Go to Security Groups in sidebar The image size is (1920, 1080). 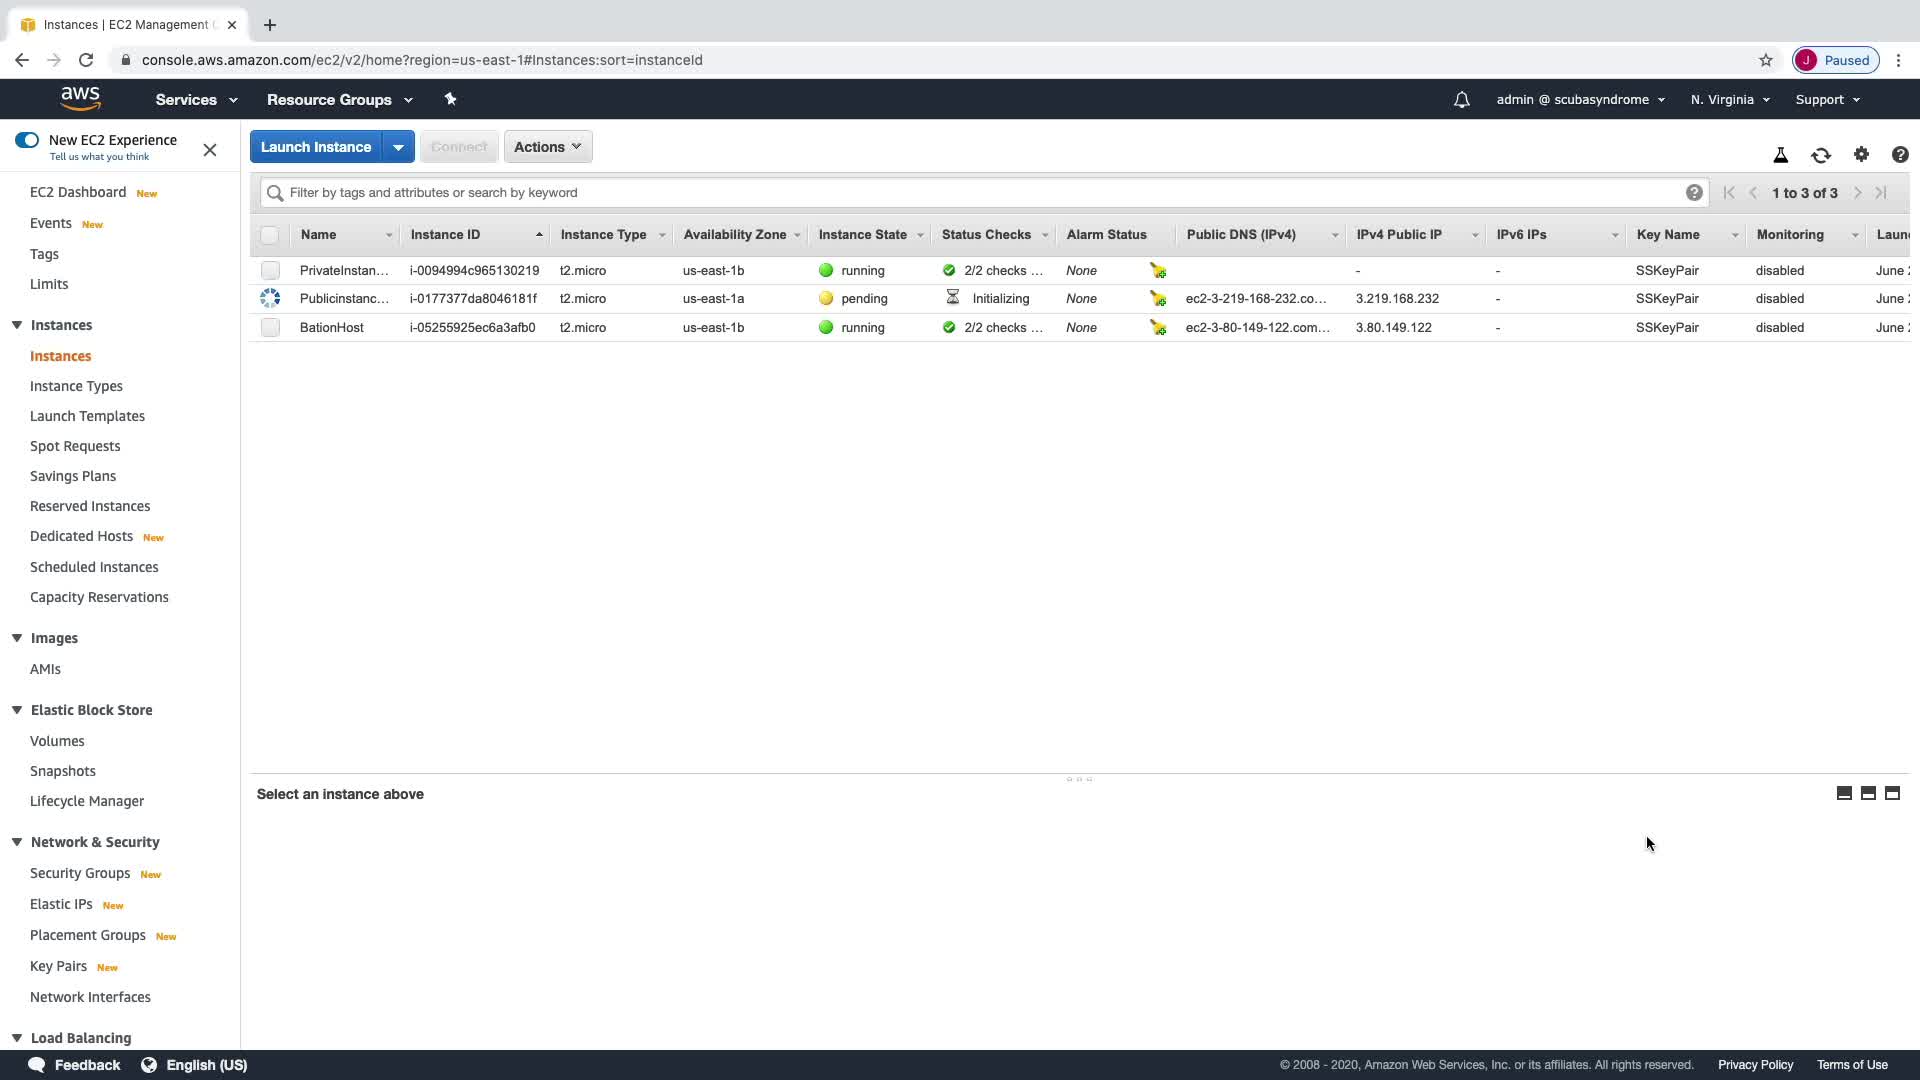(80, 873)
